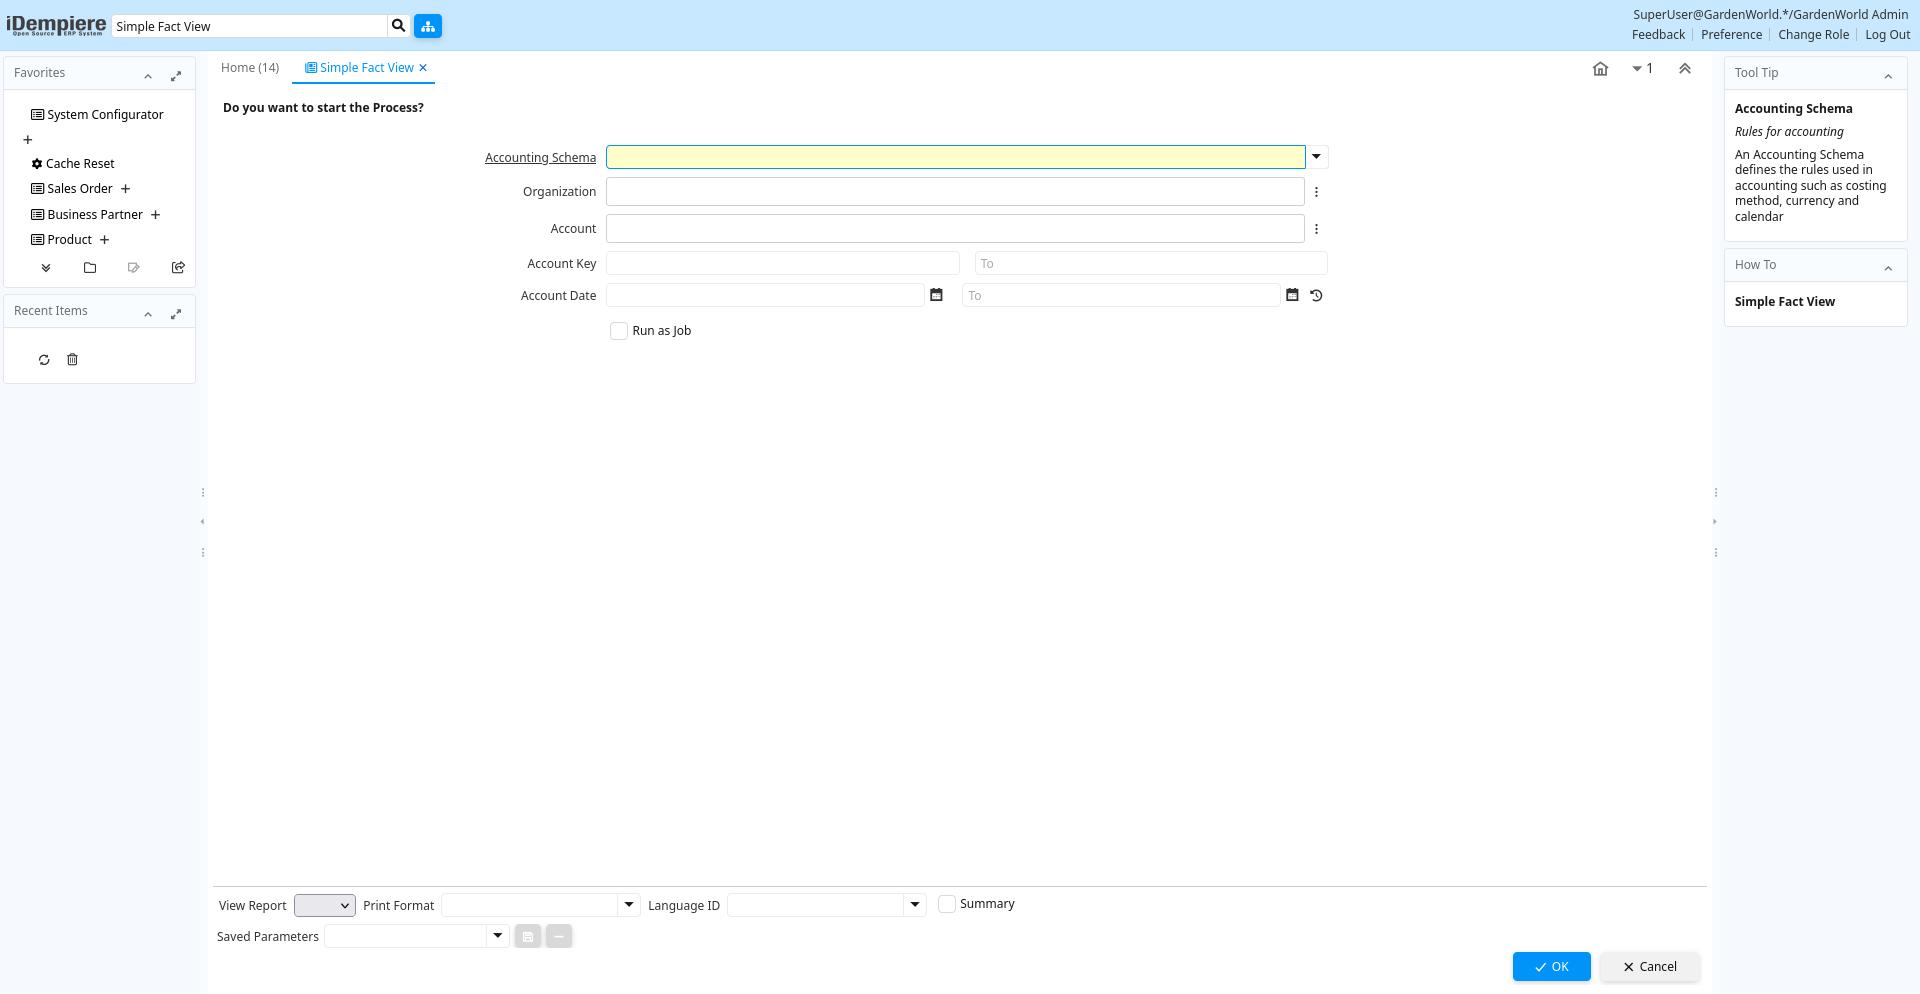Collapse the Tool Tip panel
Image resolution: width=1920 pixels, height=994 pixels.
(1888, 76)
